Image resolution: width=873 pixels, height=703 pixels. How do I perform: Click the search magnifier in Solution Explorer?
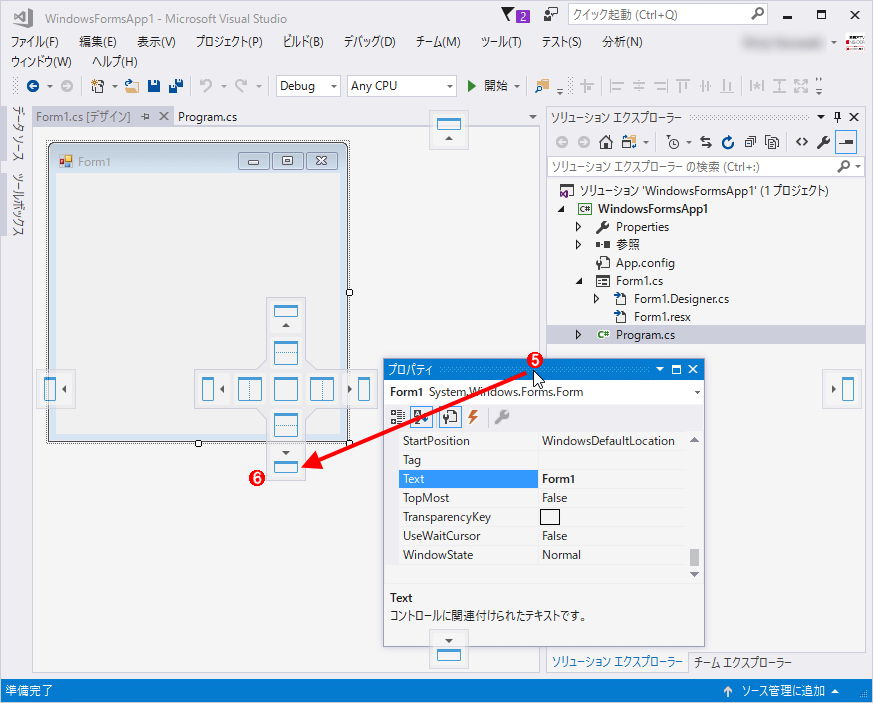[844, 166]
